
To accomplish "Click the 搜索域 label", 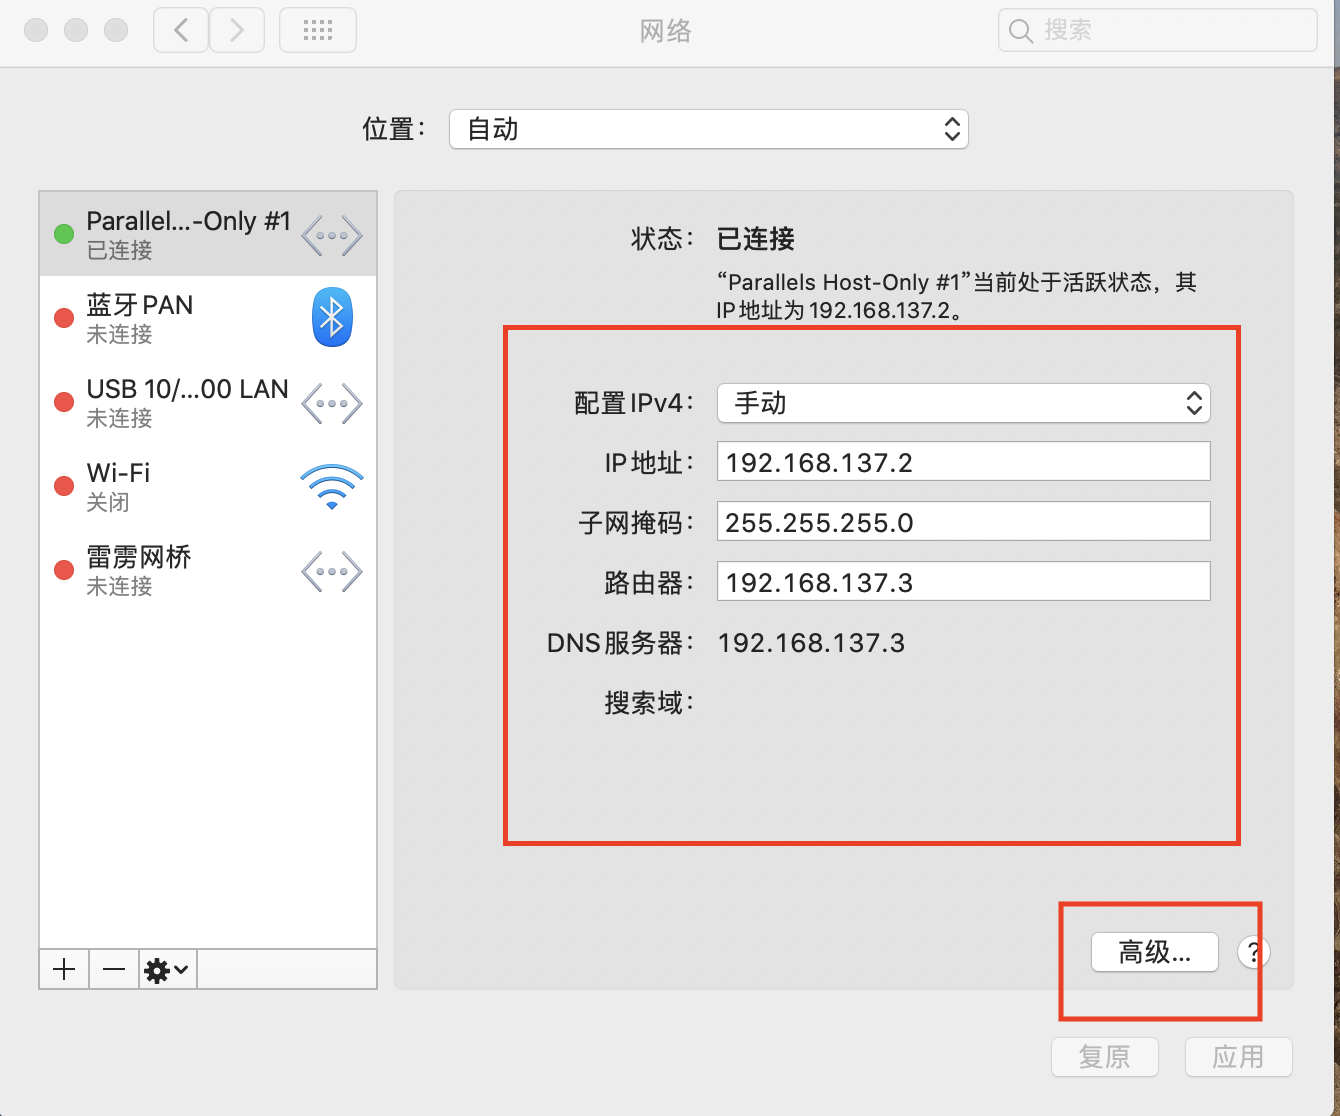I will click(x=649, y=703).
